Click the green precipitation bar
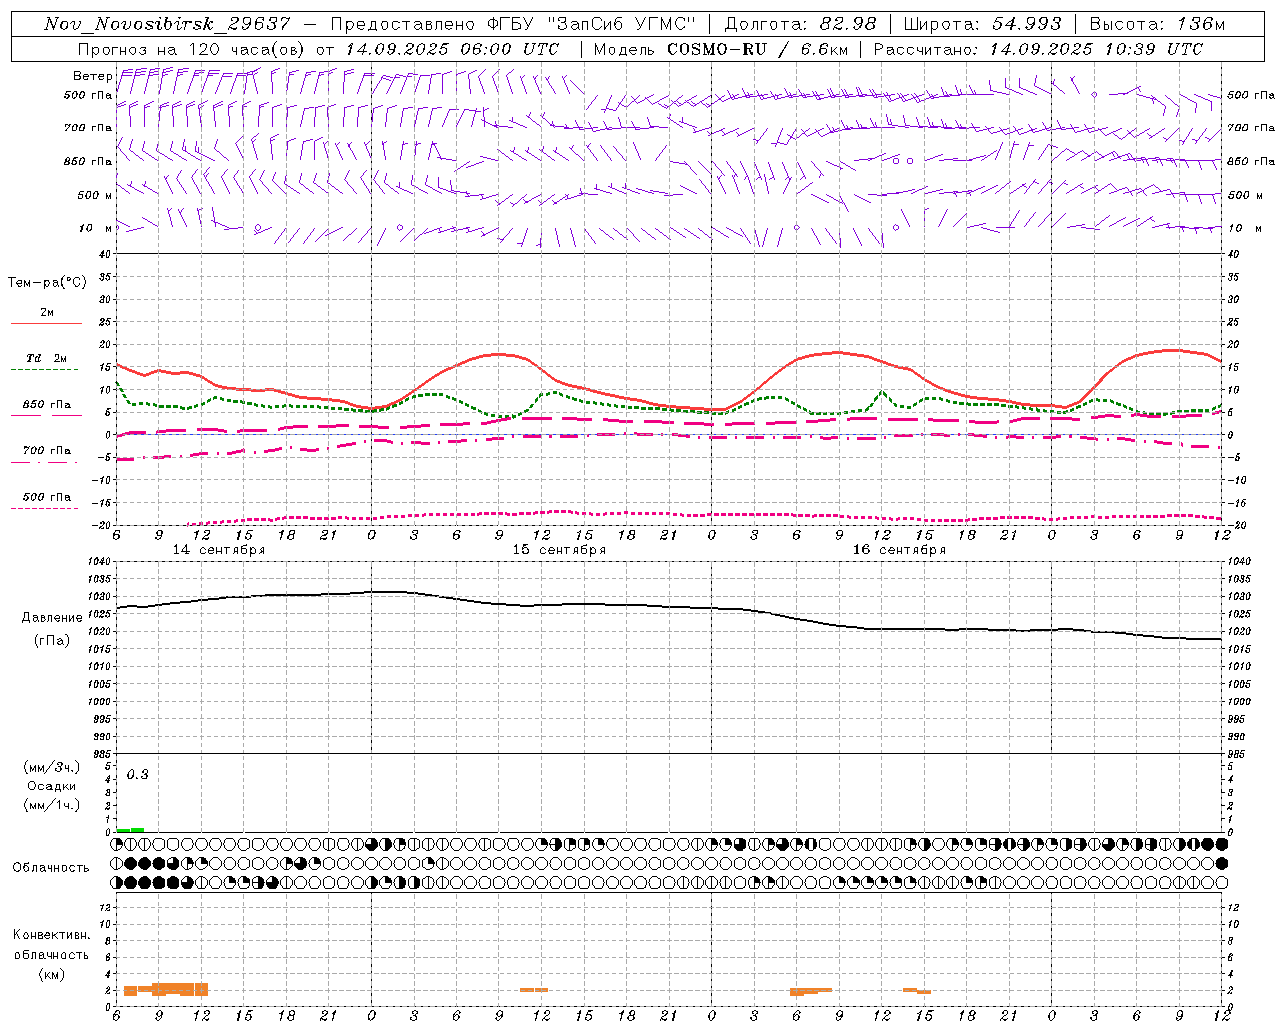Screen dimensions: 1280x1024 tap(130, 830)
